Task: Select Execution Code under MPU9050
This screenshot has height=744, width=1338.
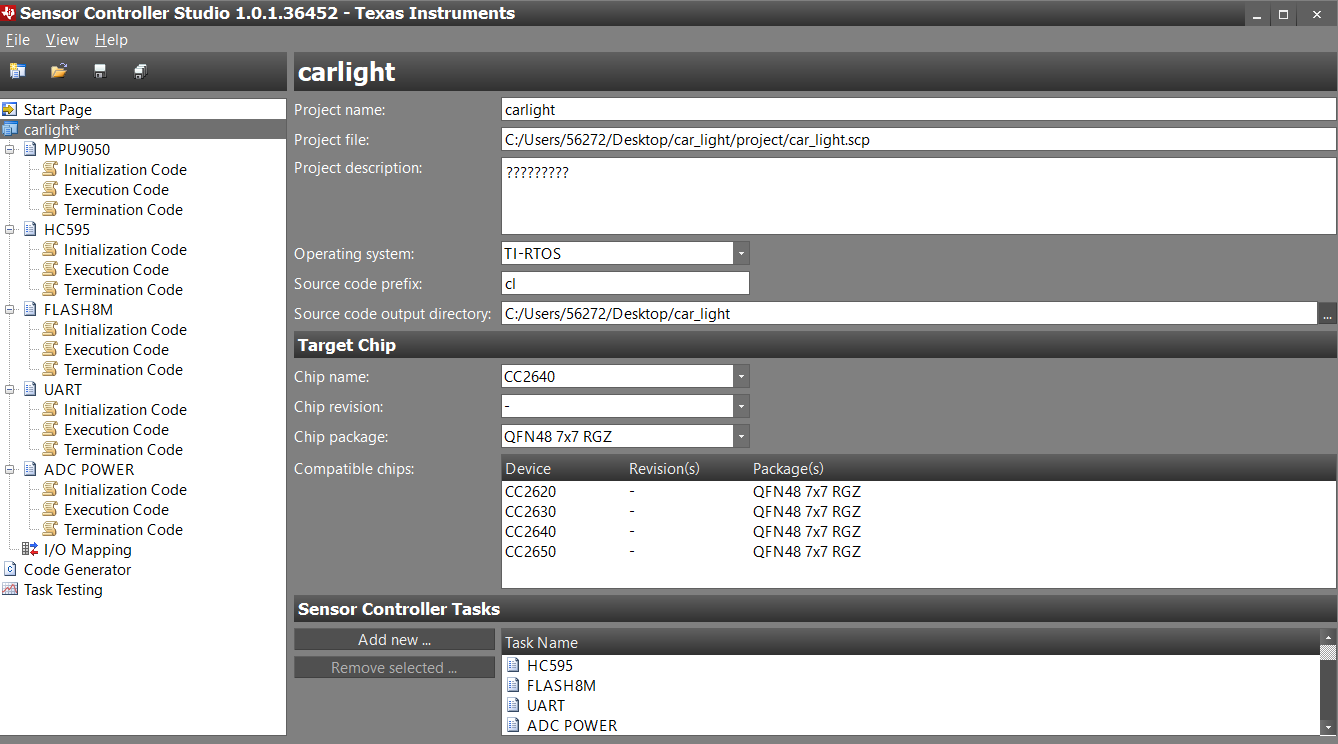Action: pyautogui.click(x=116, y=189)
